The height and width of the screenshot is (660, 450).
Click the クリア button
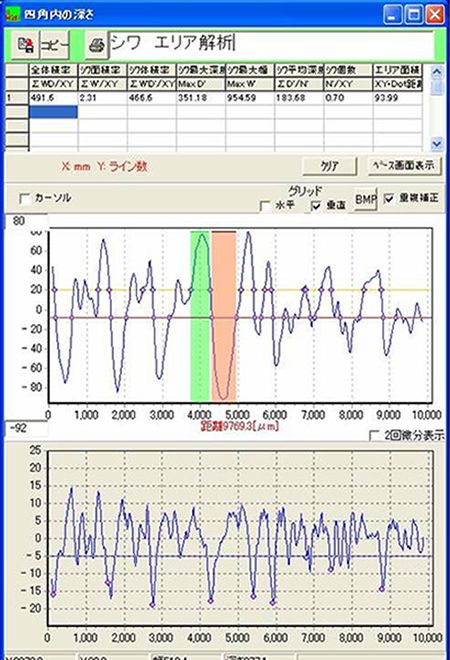(329, 167)
